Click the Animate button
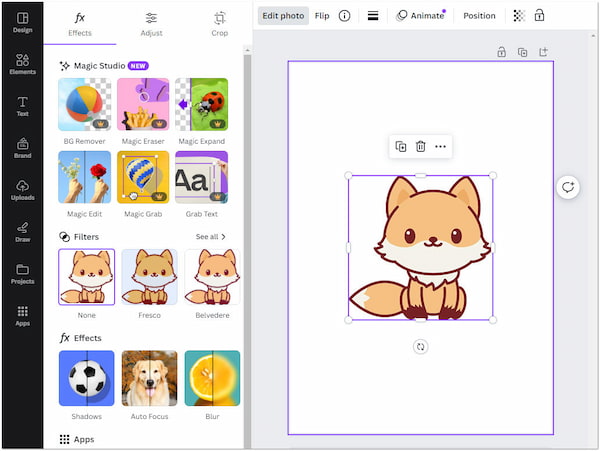Viewport: 600px width, 451px height. tap(421, 16)
